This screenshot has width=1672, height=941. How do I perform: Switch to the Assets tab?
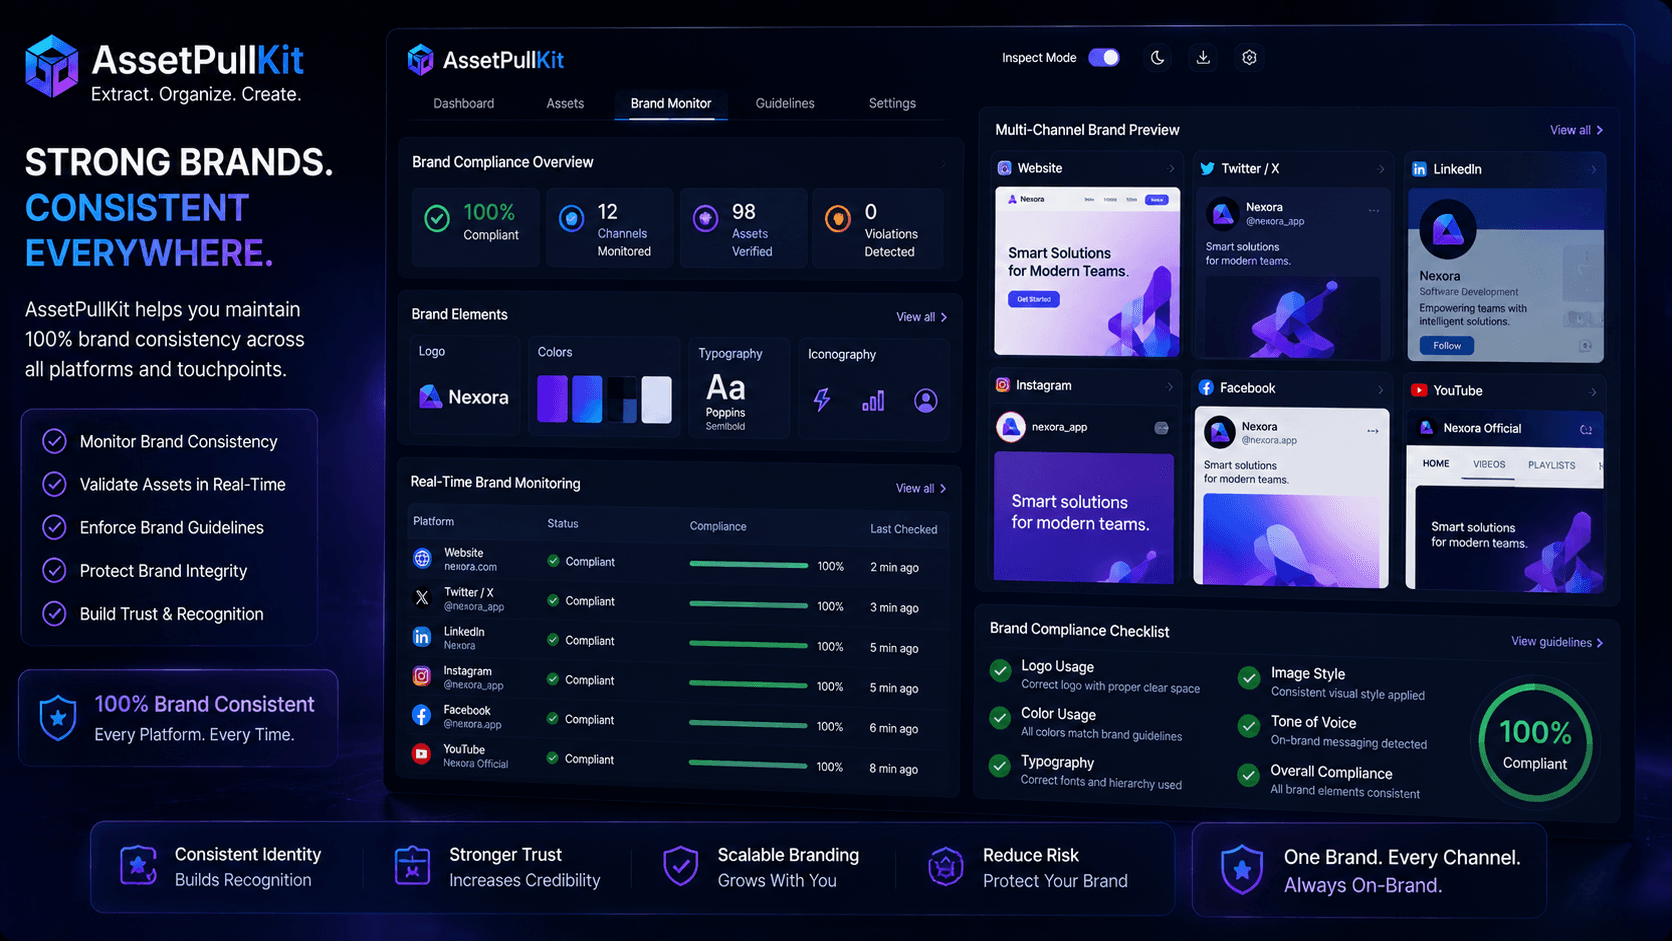[x=565, y=103]
